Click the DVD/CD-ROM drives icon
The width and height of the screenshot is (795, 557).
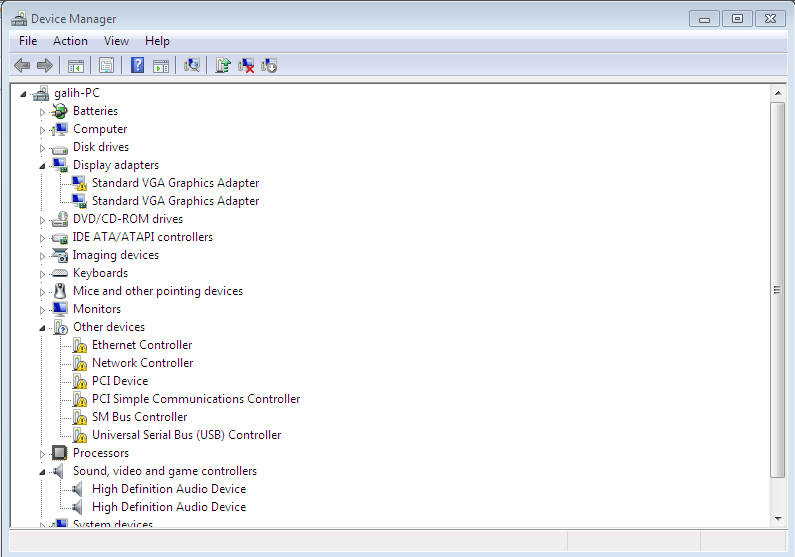click(x=60, y=219)
